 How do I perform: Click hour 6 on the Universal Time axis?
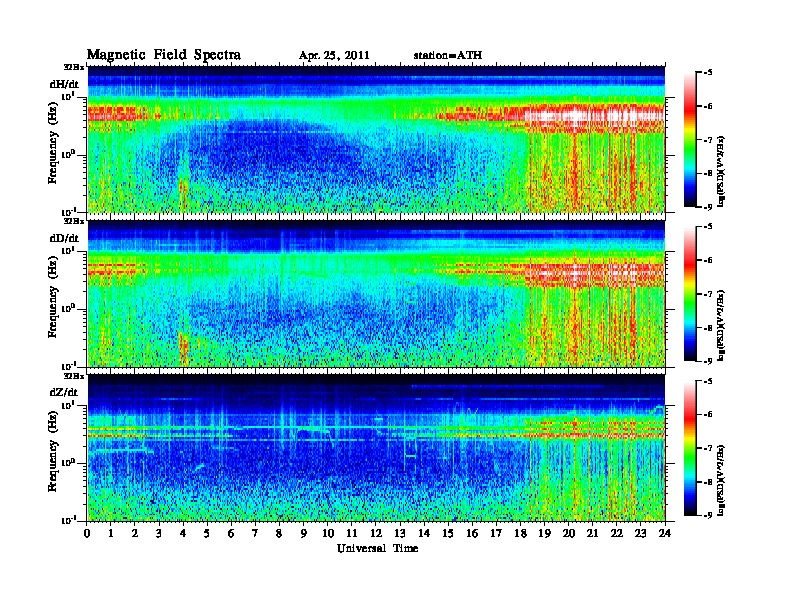click(231, 533)
